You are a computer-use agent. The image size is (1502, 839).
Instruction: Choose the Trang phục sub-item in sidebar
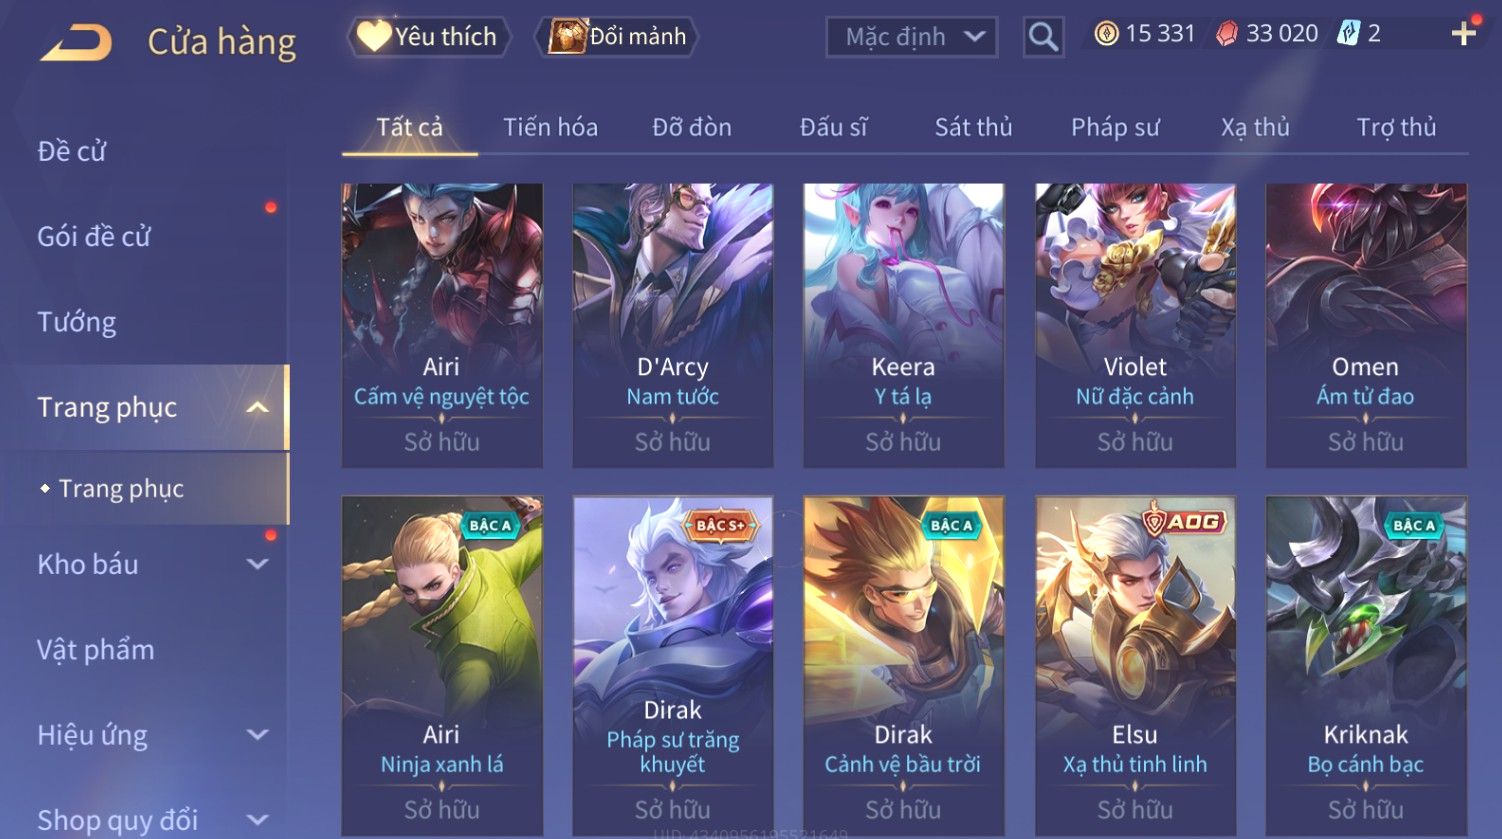(x=121, y=488)
